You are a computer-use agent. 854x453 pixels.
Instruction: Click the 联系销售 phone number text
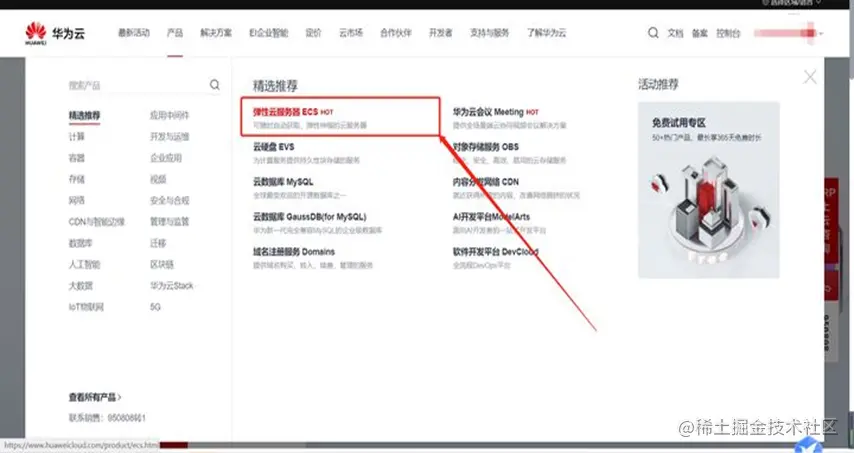tap(107, 418)
